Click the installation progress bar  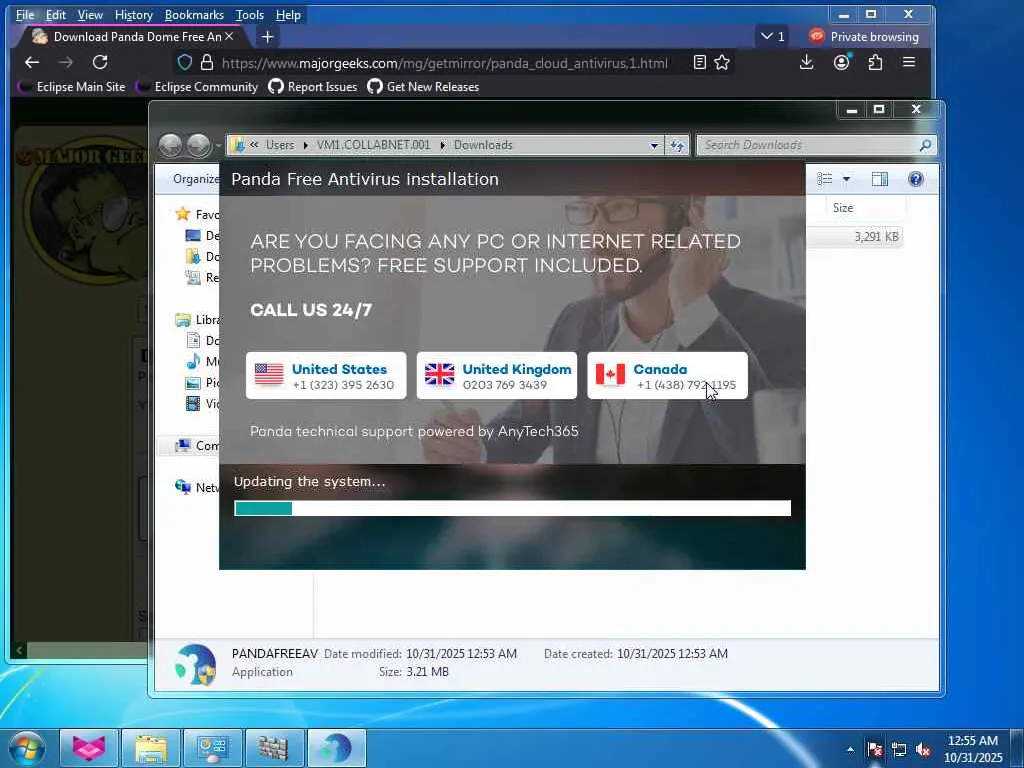coord(513,508)
